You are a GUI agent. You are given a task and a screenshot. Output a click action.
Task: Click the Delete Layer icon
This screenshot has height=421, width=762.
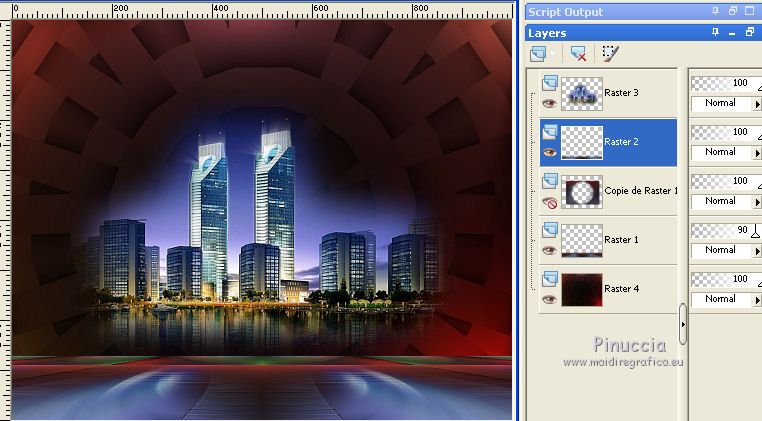click(578, 53)
